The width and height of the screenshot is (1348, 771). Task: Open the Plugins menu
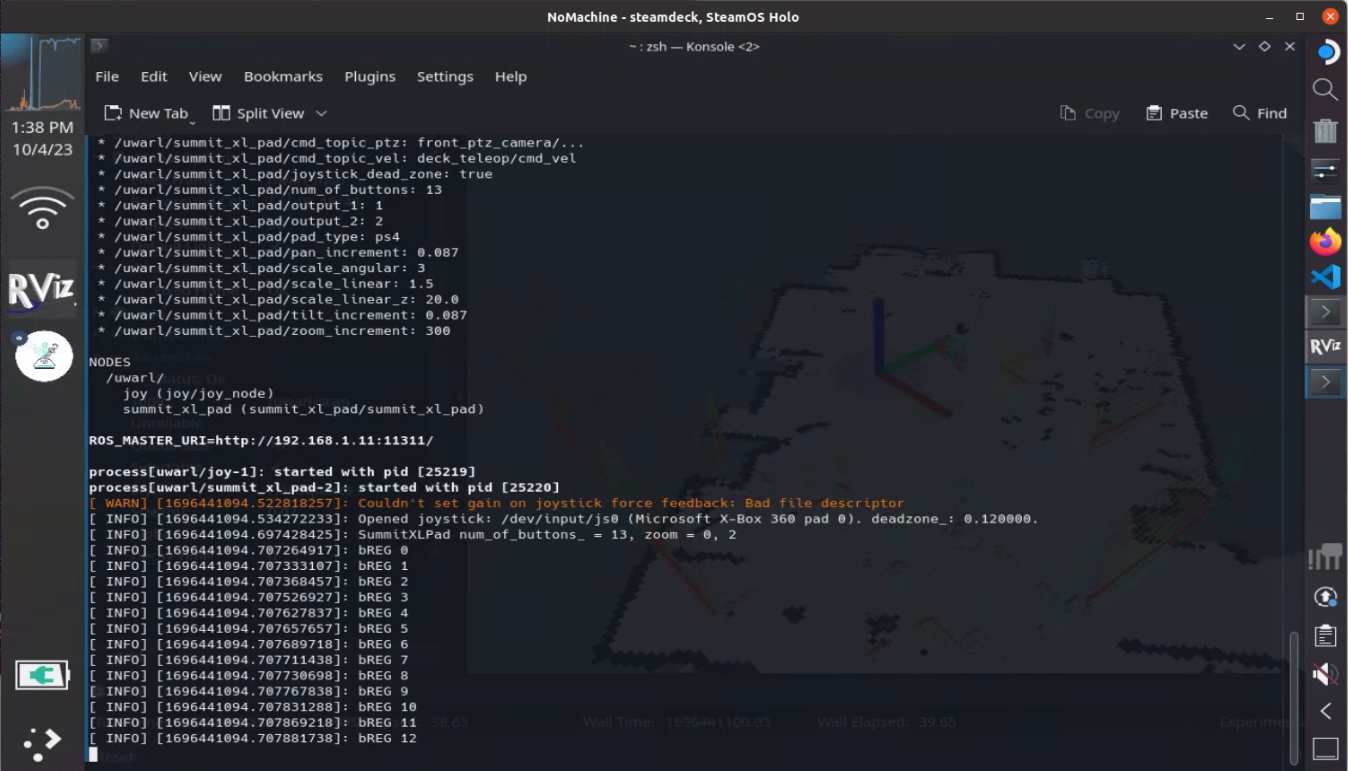click(x=370, y=77)
